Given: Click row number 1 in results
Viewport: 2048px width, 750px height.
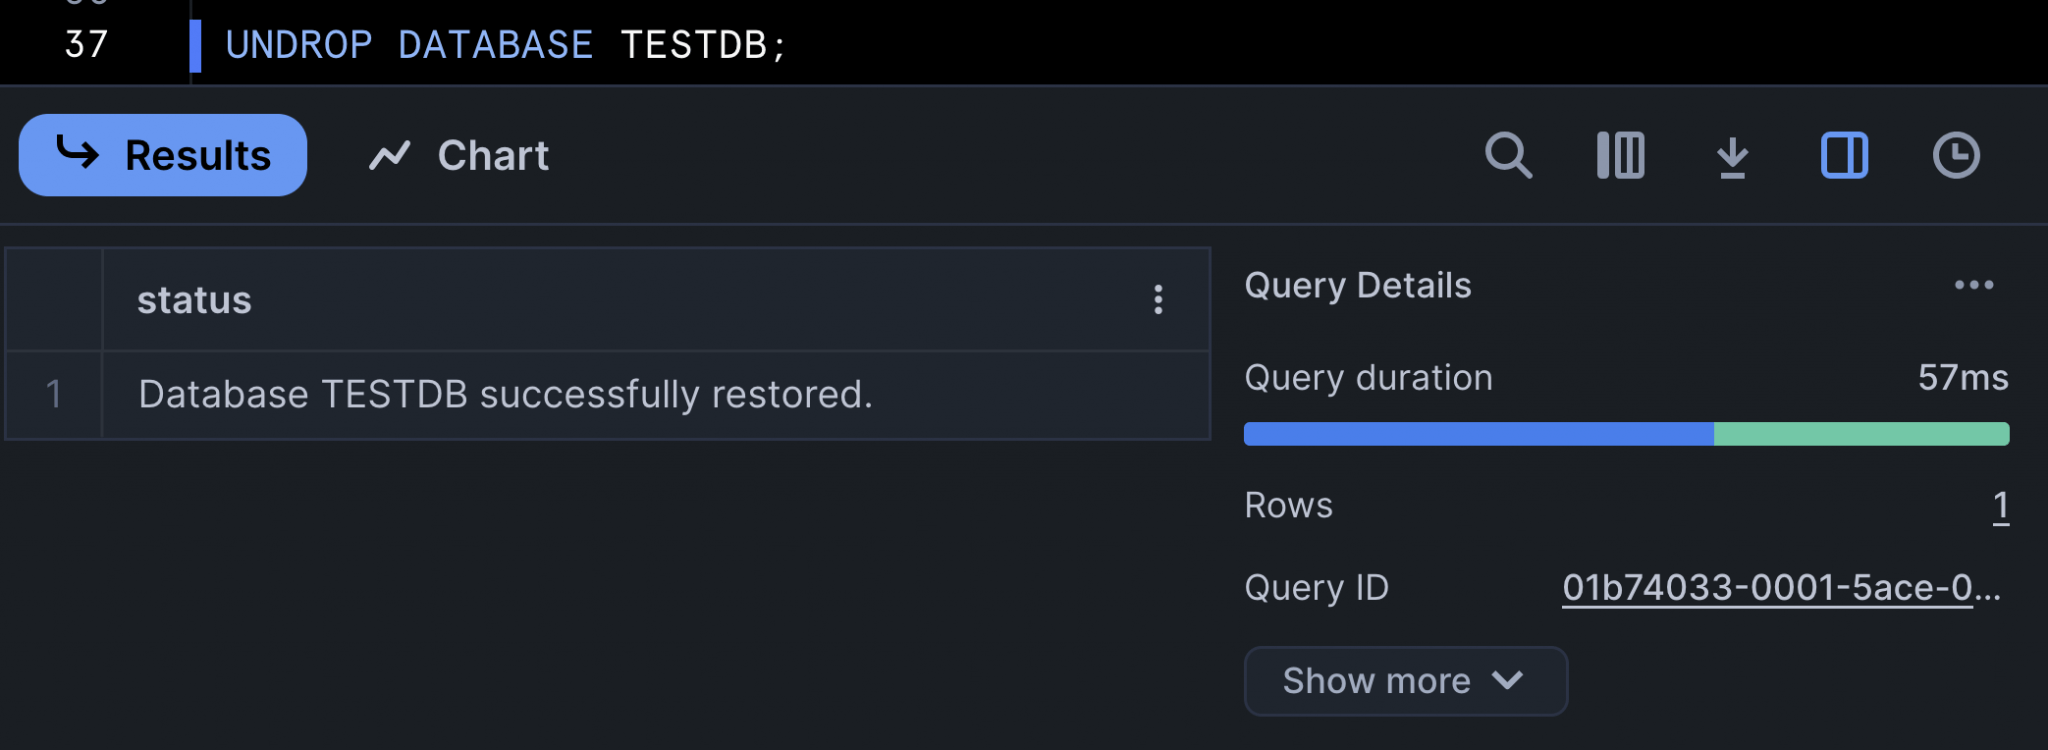Looking at the screenshot, I should click(x=54, y=394).
